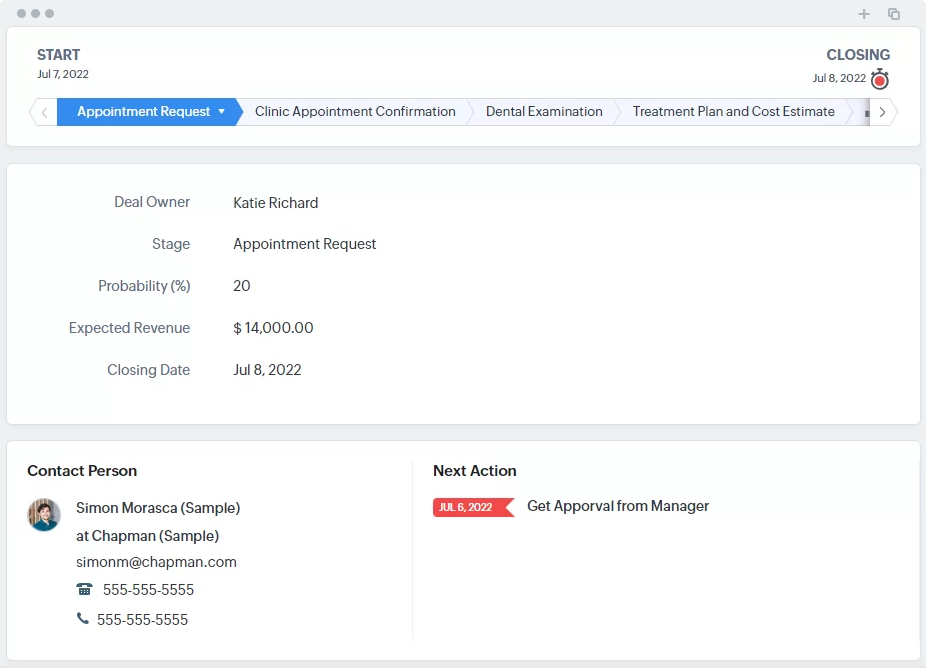Click the Deal Owner value Katie Richard
Viewport: 926px width, 668px height.
[x=275, y=203]
